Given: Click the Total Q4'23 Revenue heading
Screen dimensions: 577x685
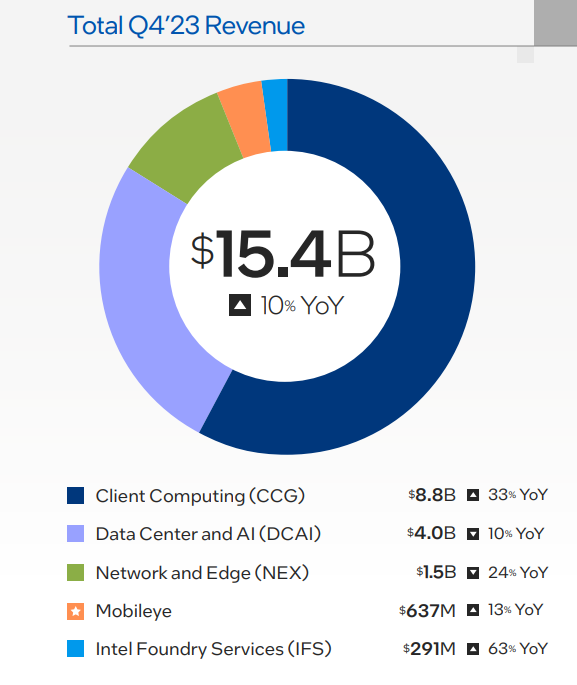Looking at the screenshot, I should [x=186, y=25].
